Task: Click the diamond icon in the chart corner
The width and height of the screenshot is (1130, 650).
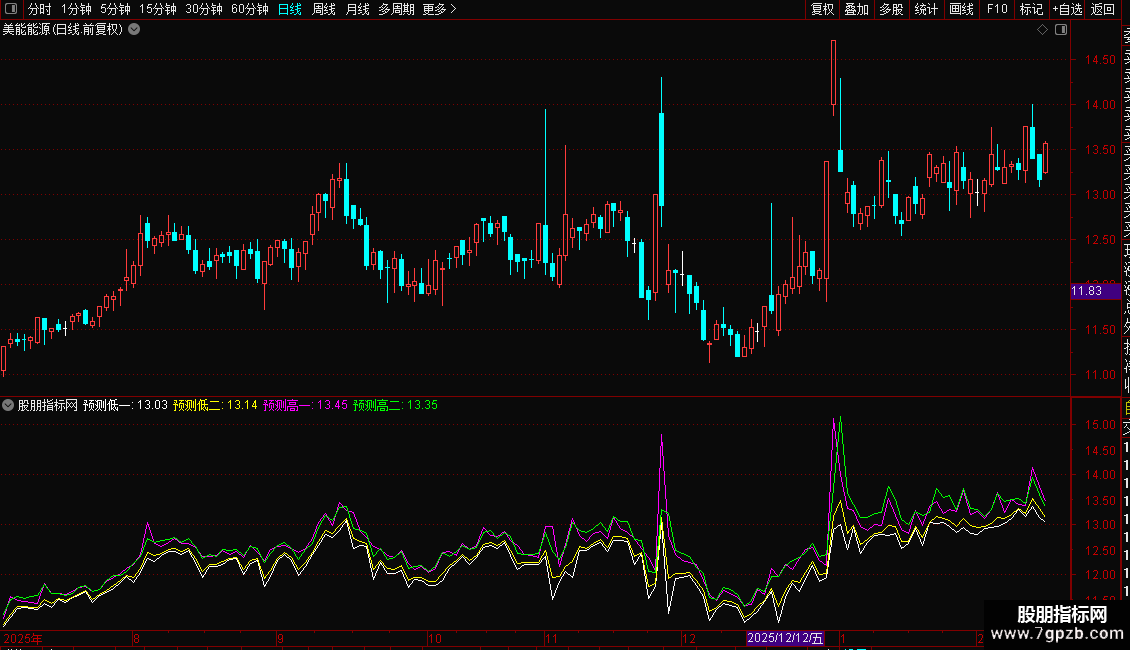Action: (x=1042, y=30)
